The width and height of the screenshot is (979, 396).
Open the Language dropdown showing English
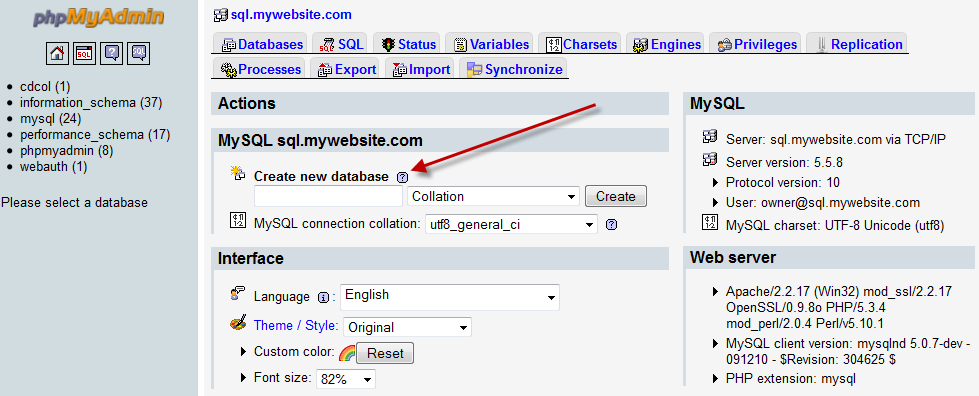(x=450, y=297)
